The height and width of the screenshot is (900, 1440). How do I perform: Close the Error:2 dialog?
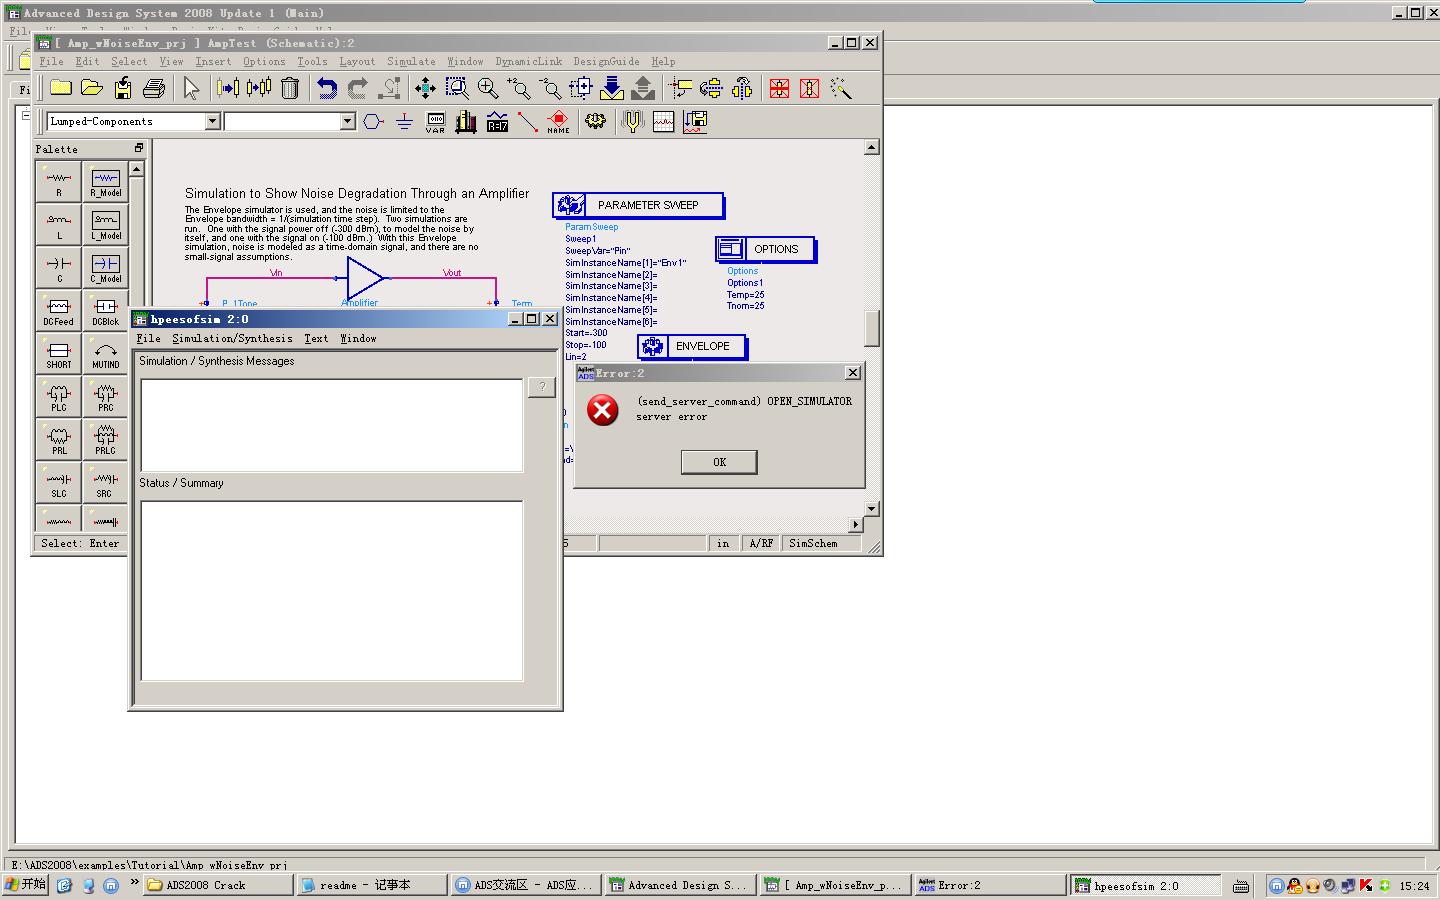click(853, 373)
